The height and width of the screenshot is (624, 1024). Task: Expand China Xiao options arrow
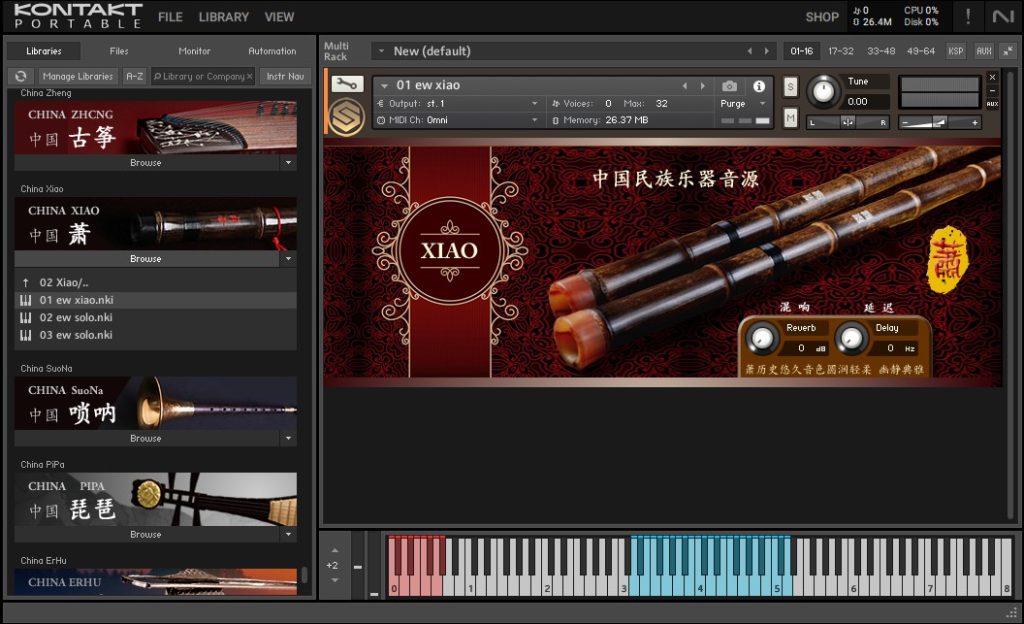[288, 258]
